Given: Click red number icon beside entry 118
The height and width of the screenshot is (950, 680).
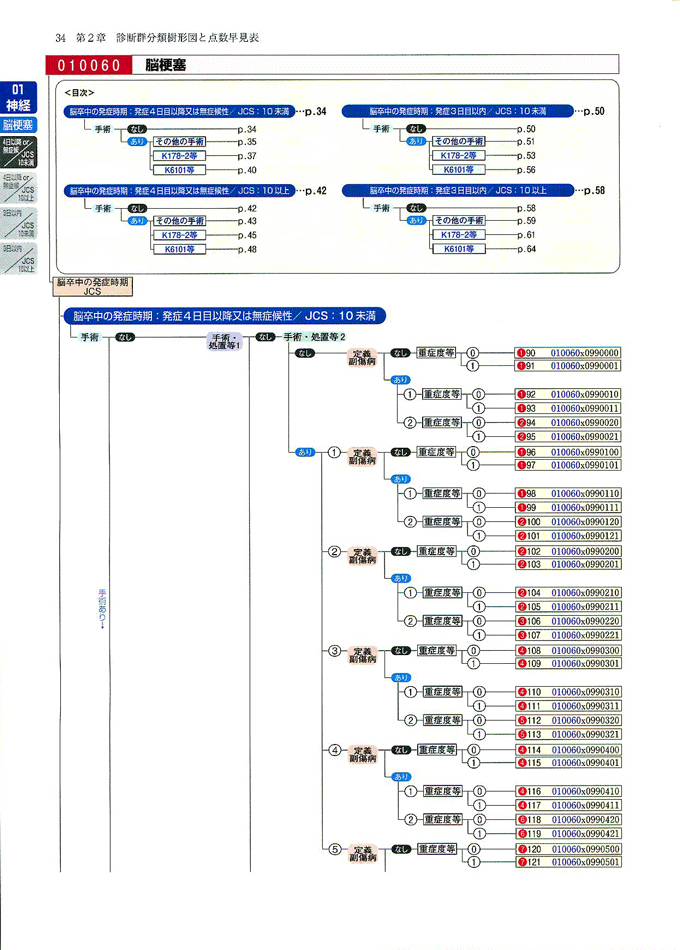Looking at the screenshot, I should (521, 819).
